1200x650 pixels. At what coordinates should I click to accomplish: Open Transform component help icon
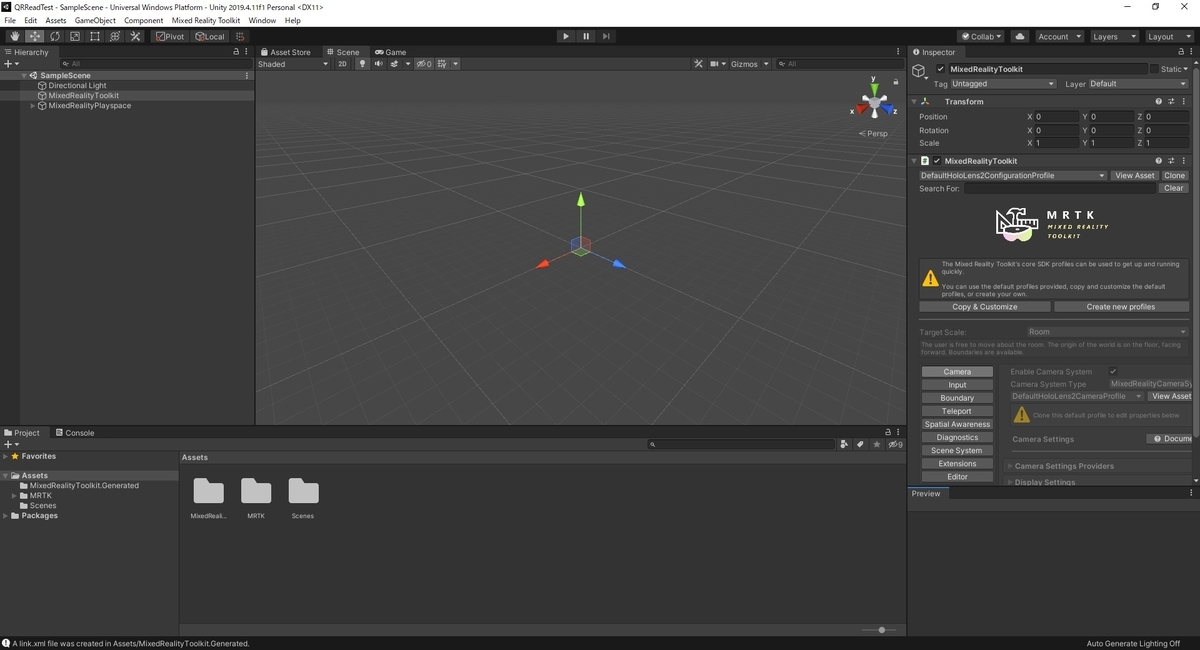[x=1159, y=101]
